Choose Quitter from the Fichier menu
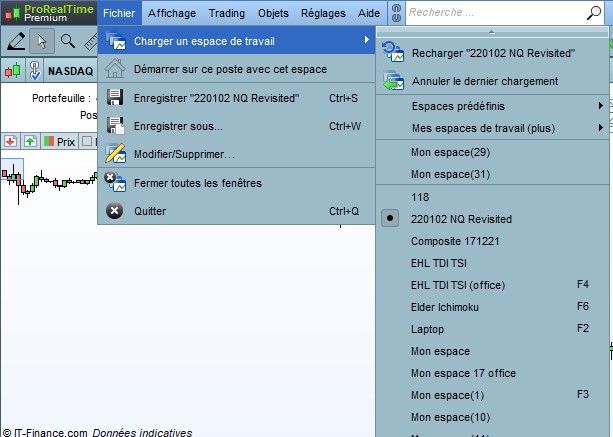613x437 pixels. [x=236, y=211]
